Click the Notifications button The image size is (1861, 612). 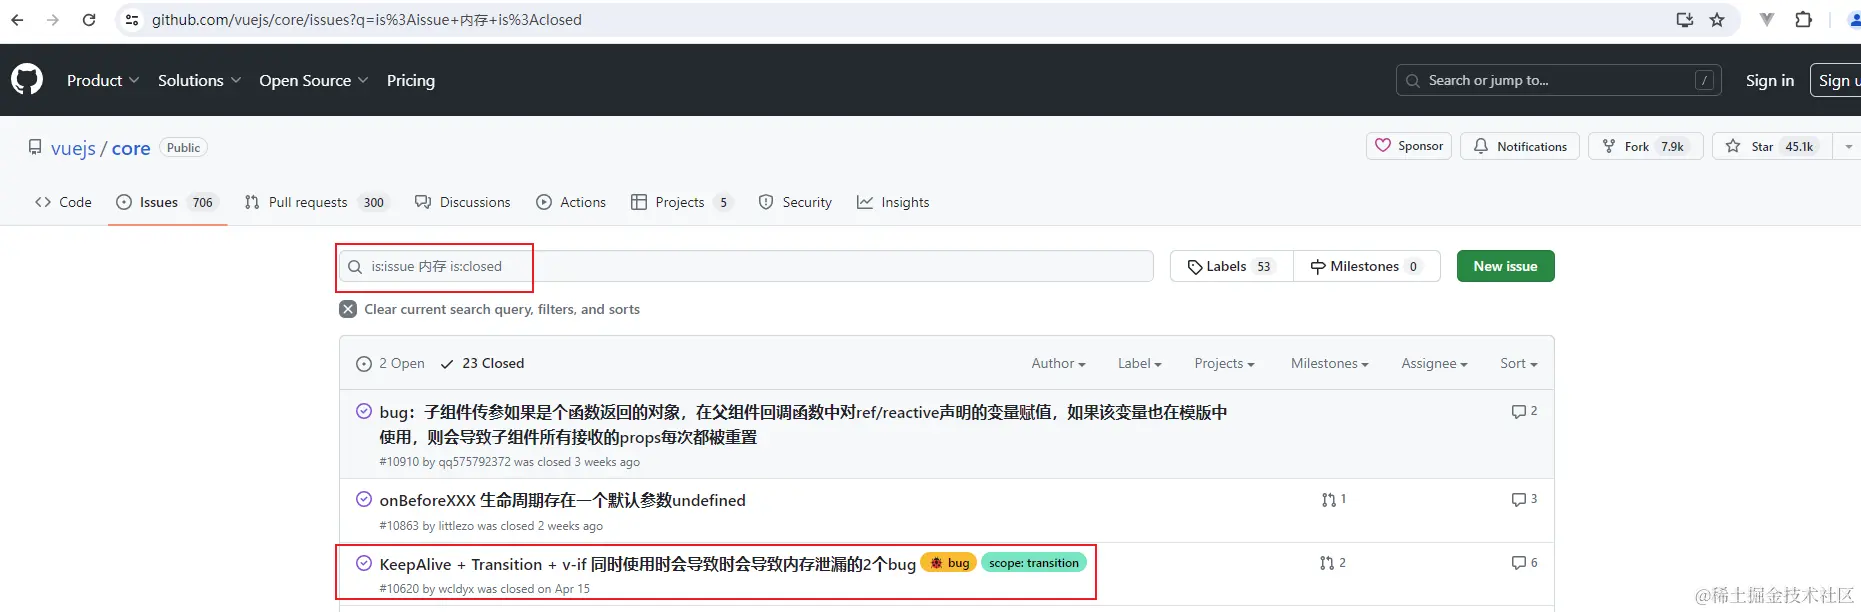(1520, 146)
